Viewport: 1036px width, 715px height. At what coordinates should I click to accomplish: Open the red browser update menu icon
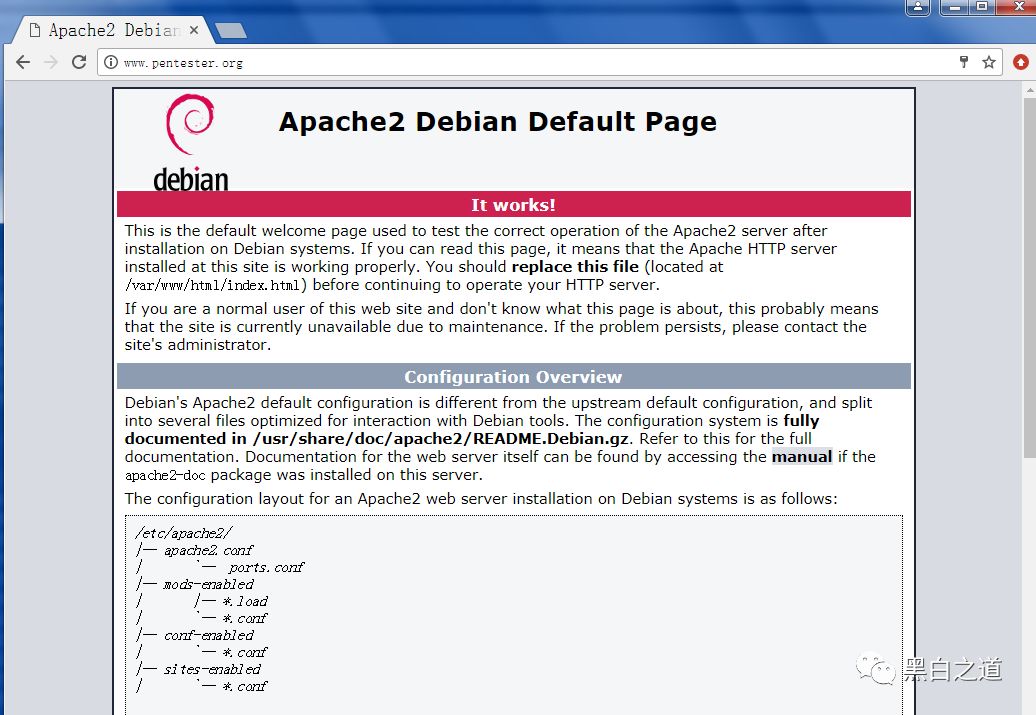[1021, 62]
